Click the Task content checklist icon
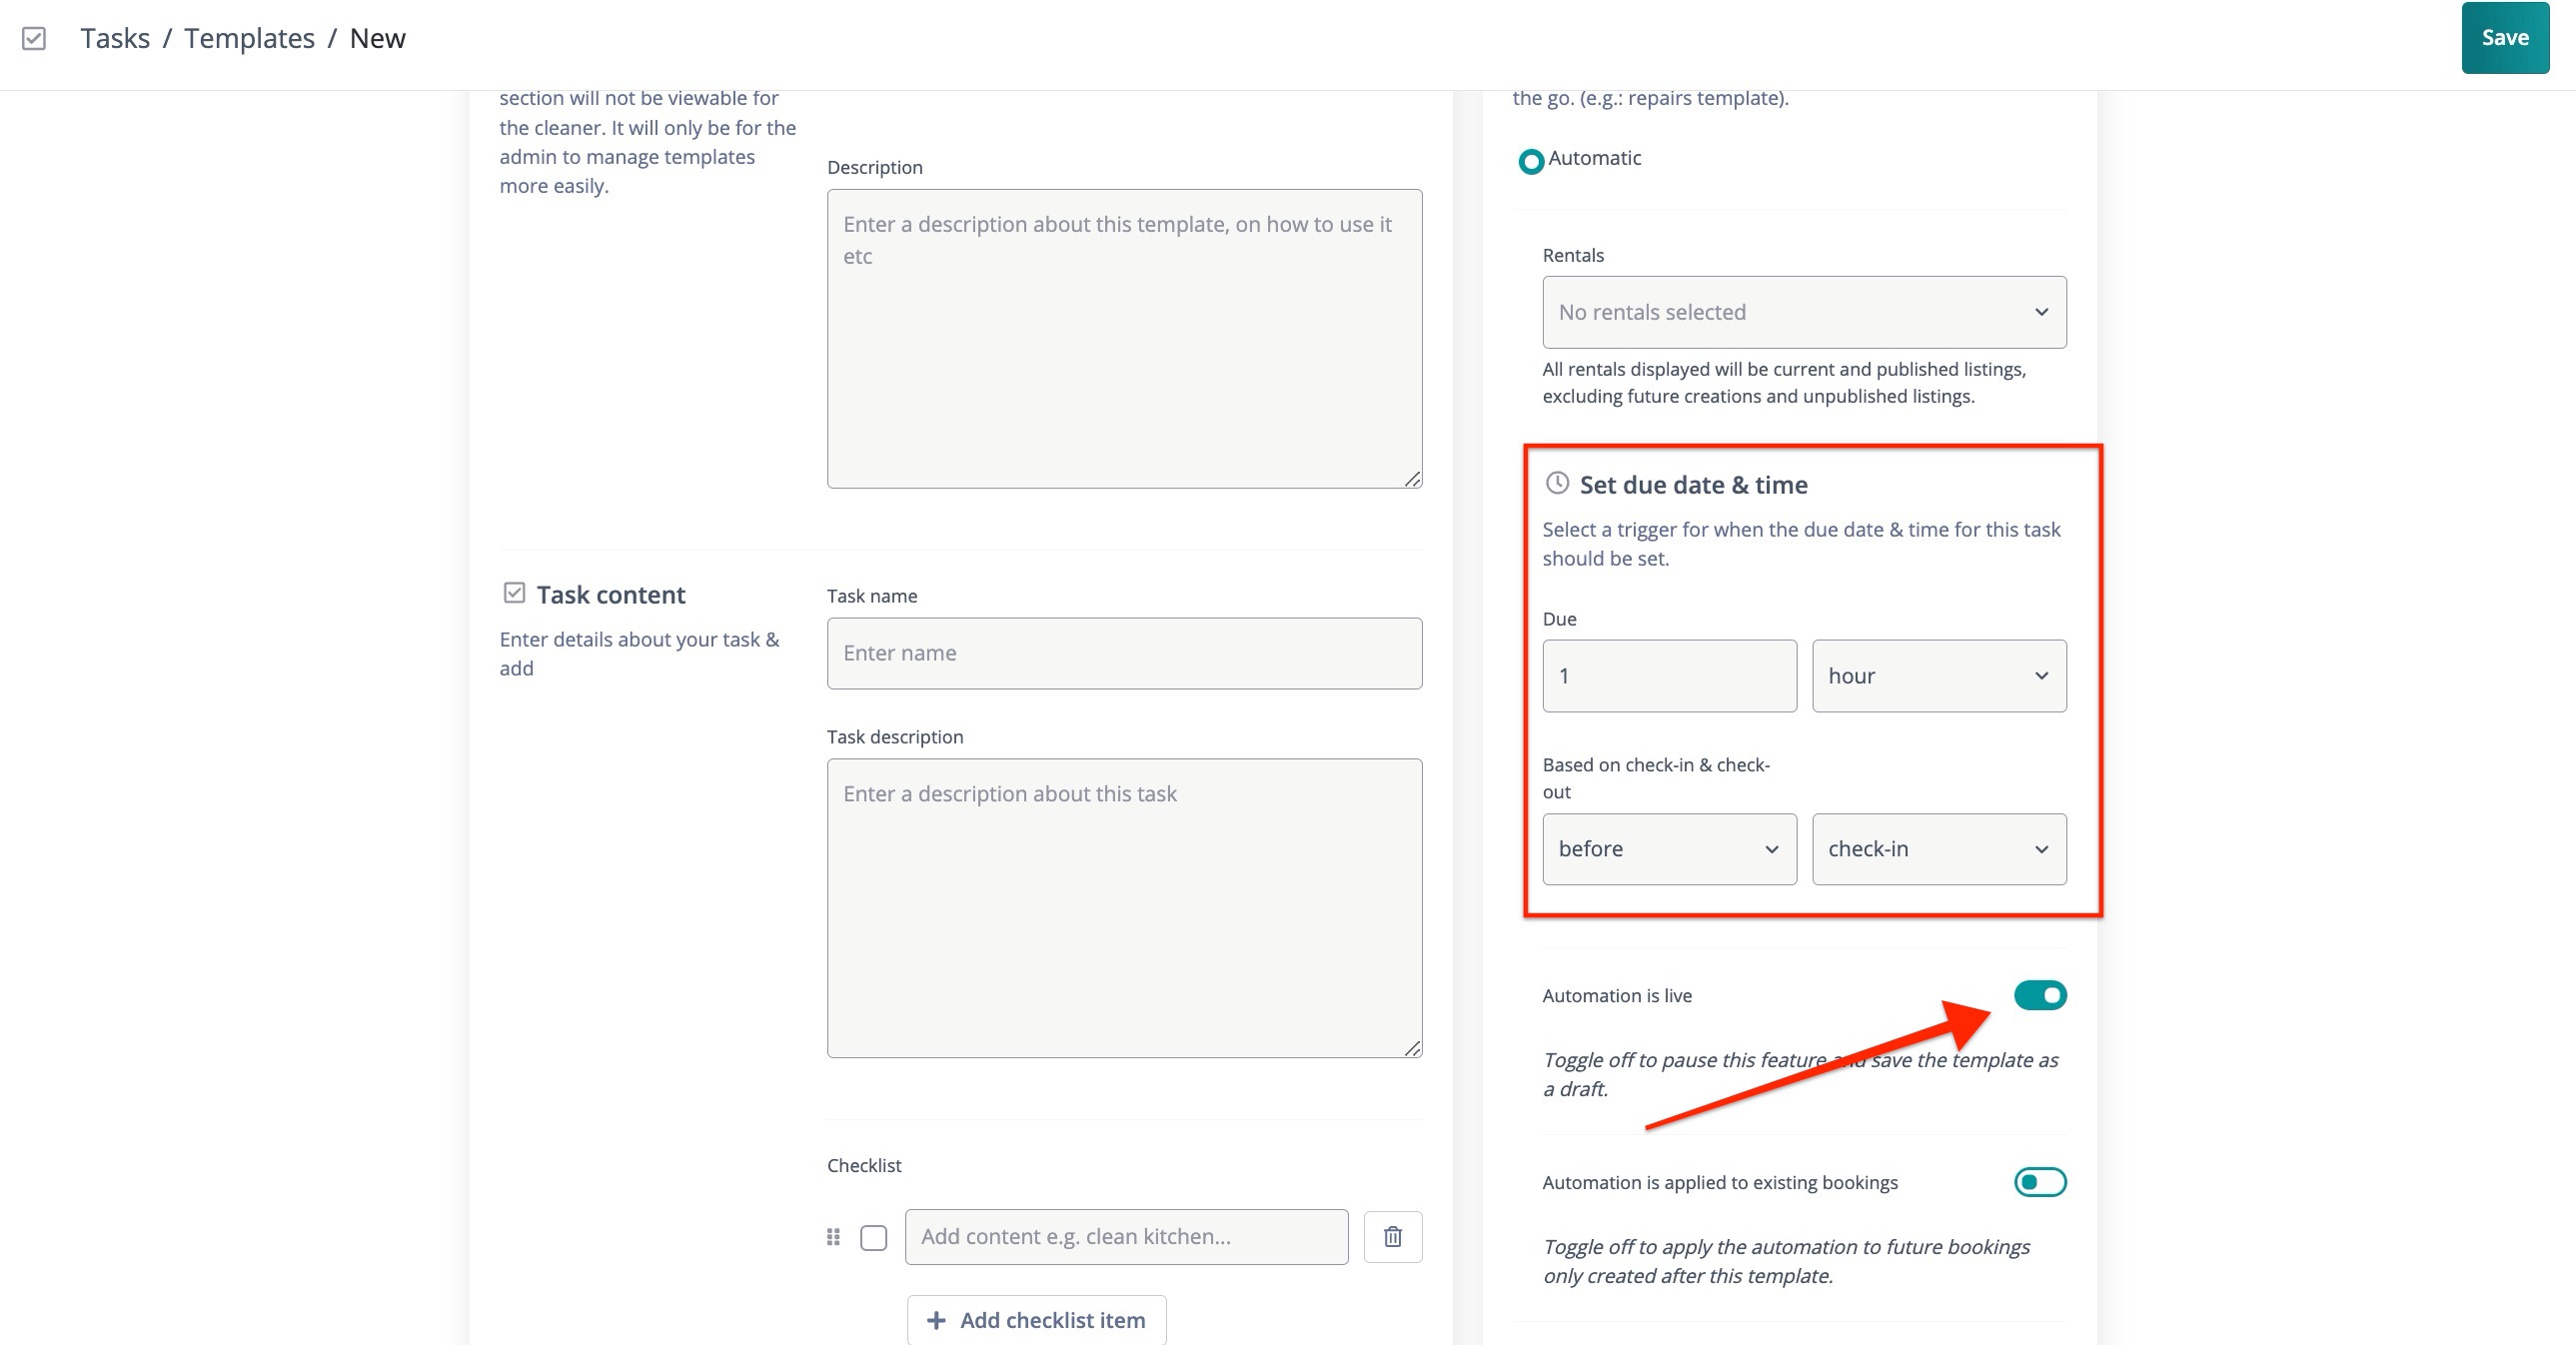Image resolution: width=2576 pixels, height=1345 pixels. 514,593
